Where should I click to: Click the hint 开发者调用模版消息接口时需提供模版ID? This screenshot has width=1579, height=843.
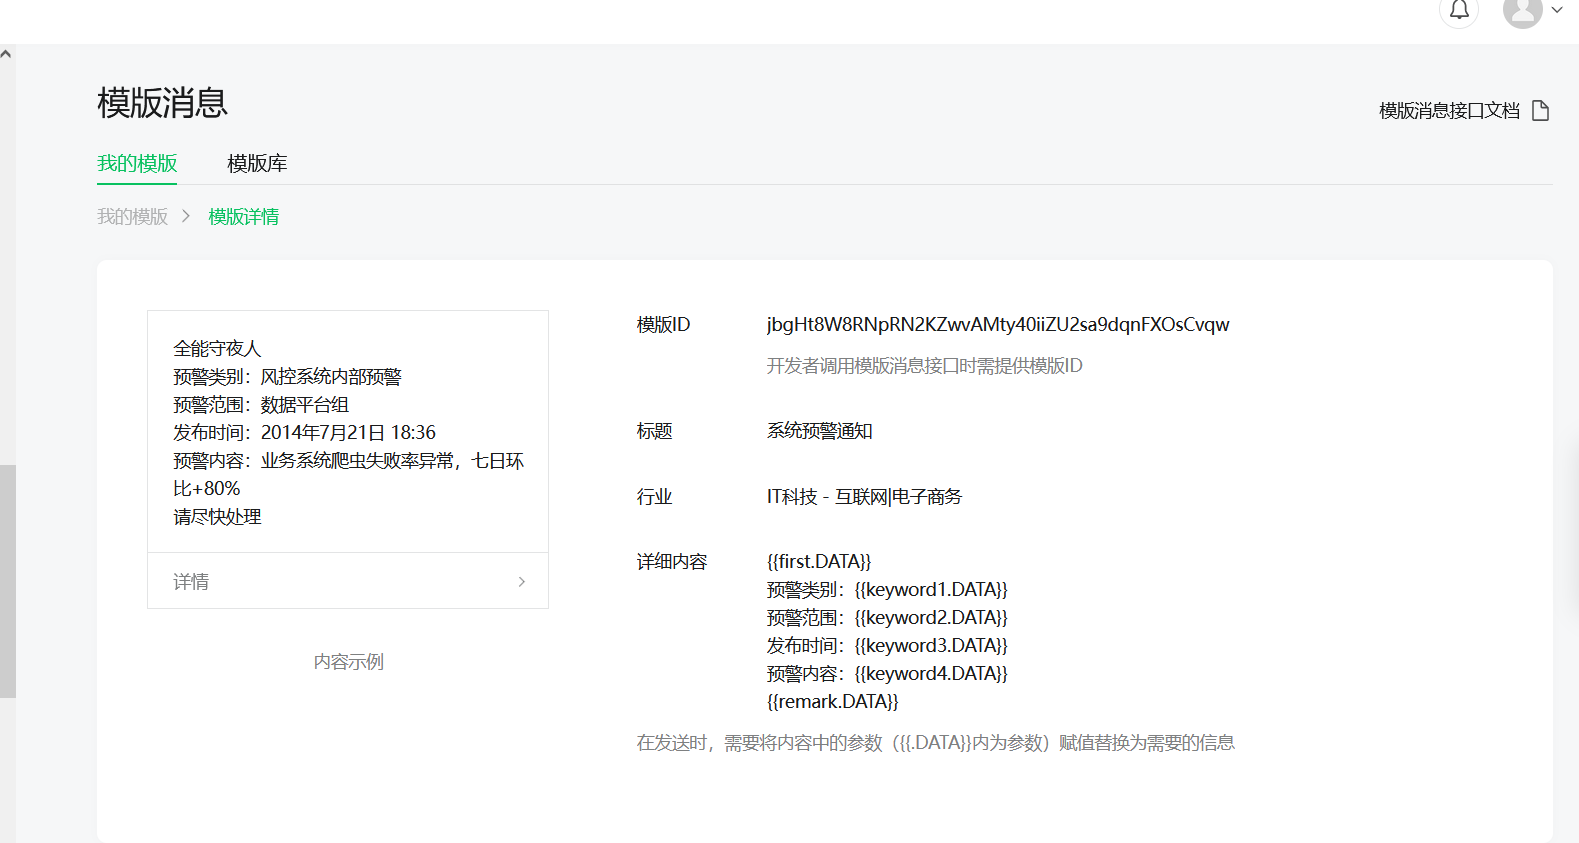click(x=925, y=366)
